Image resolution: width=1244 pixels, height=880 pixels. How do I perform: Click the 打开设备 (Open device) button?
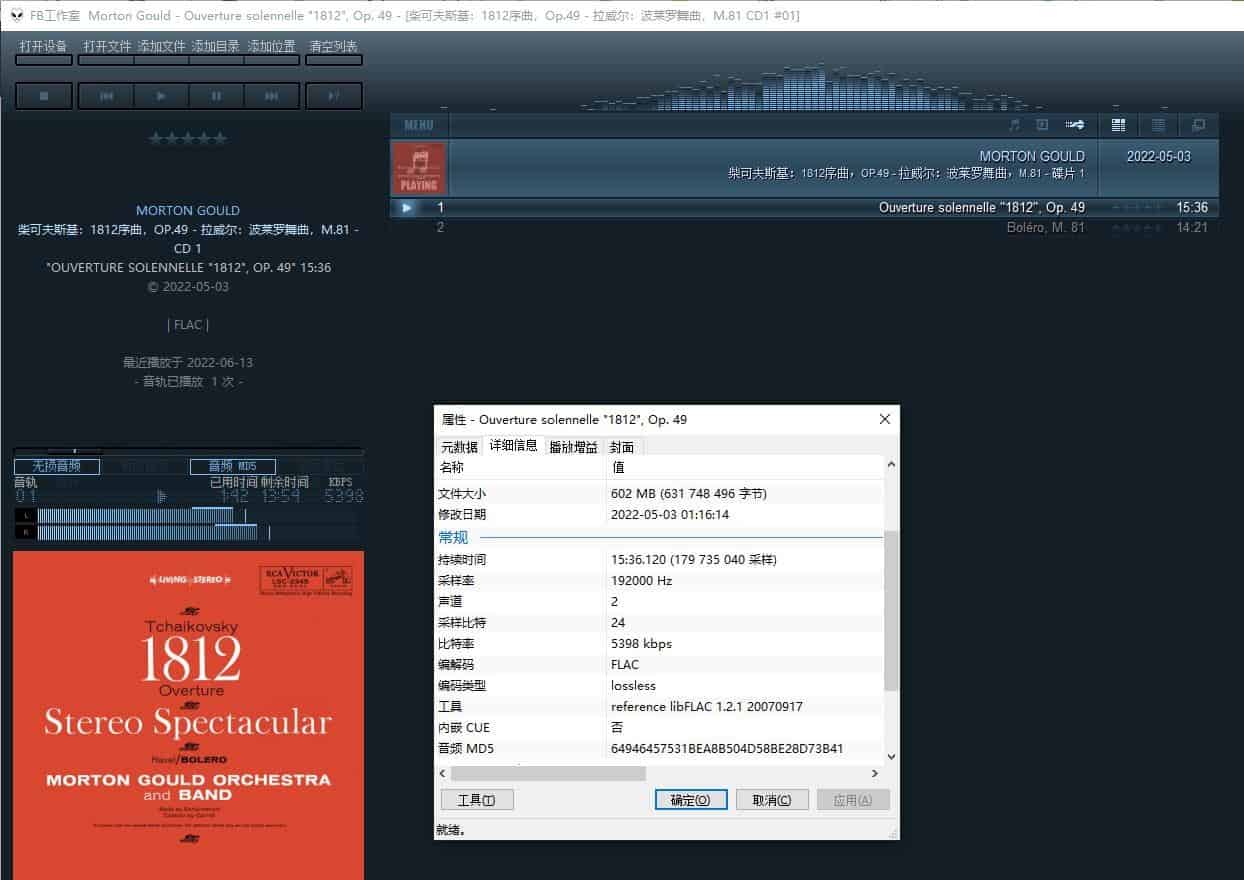pyautogui.click(x=44, y=51)
